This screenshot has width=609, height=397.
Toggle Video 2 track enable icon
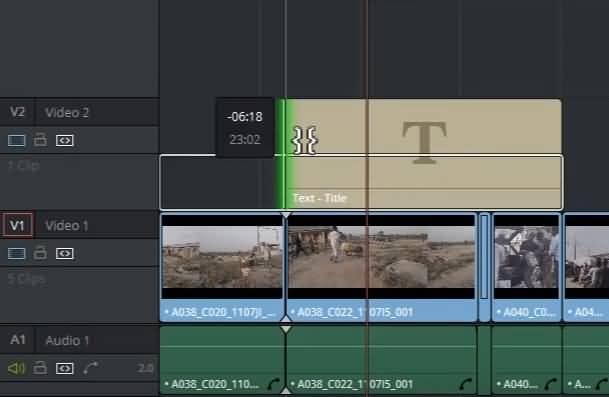point(16,140)
